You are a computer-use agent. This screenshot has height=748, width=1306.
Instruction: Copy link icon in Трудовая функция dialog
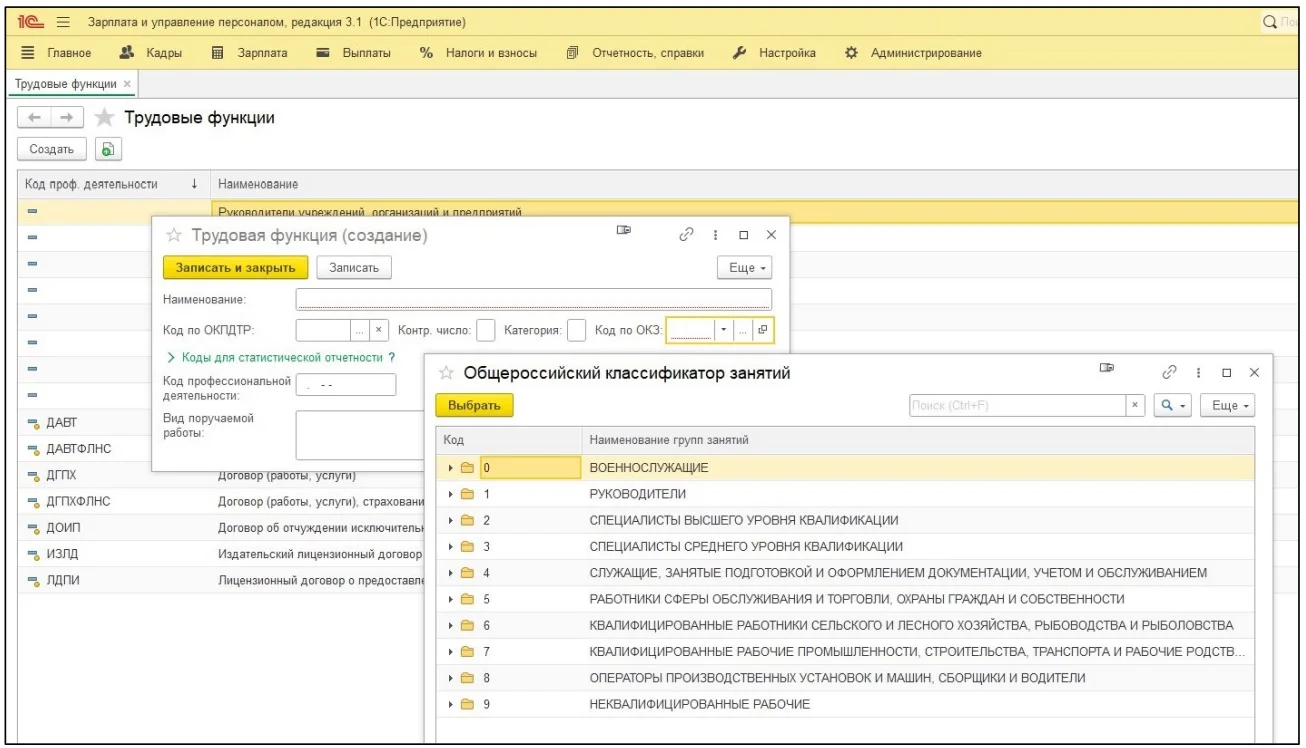(x=686, y=235)
